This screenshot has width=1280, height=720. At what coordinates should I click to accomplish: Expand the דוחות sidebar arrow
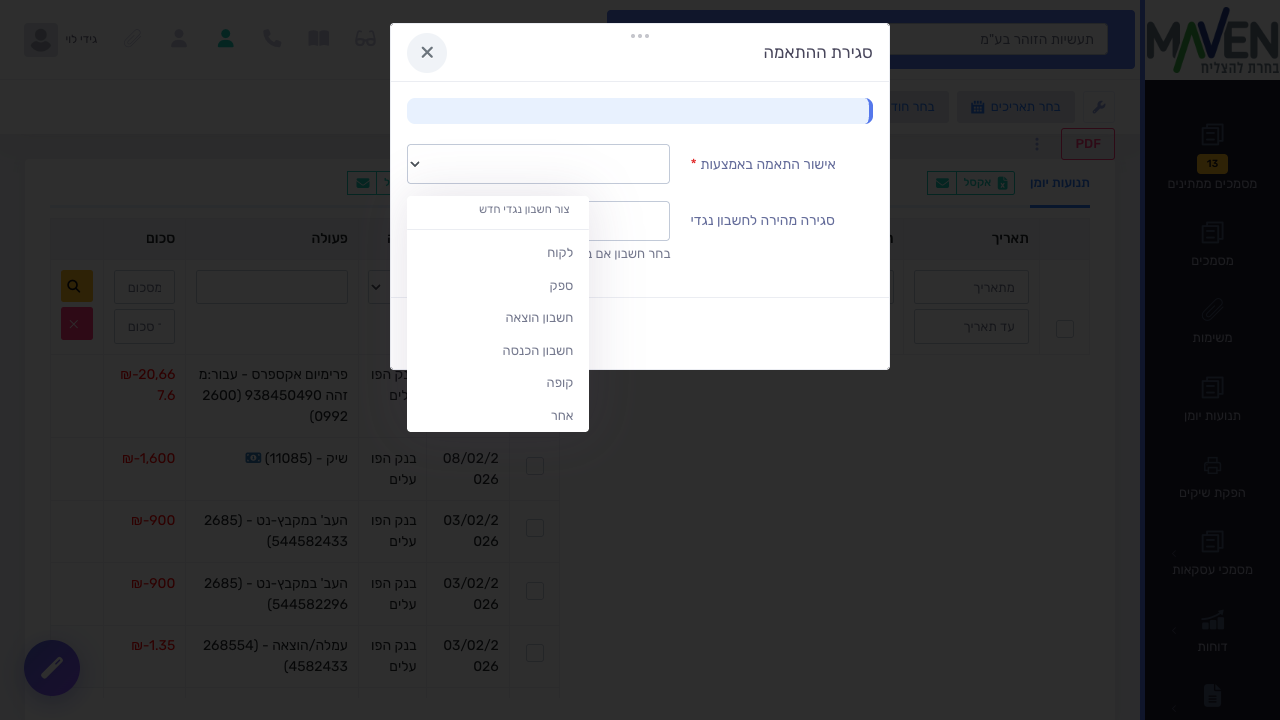(1174, 631)
